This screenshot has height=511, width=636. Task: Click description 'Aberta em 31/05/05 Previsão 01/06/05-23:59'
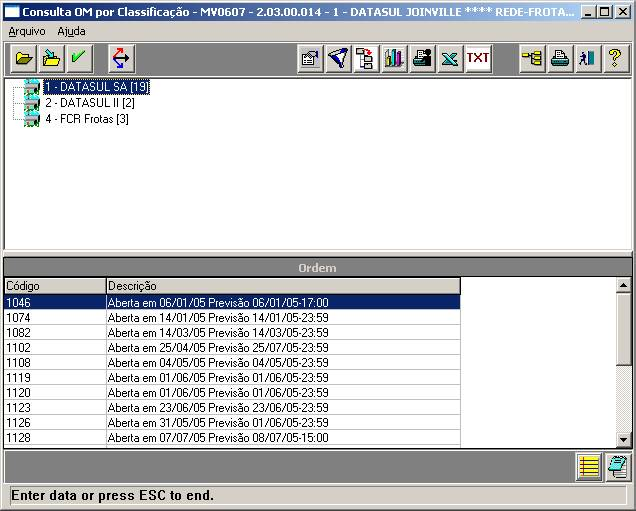(x=218, y=423)
